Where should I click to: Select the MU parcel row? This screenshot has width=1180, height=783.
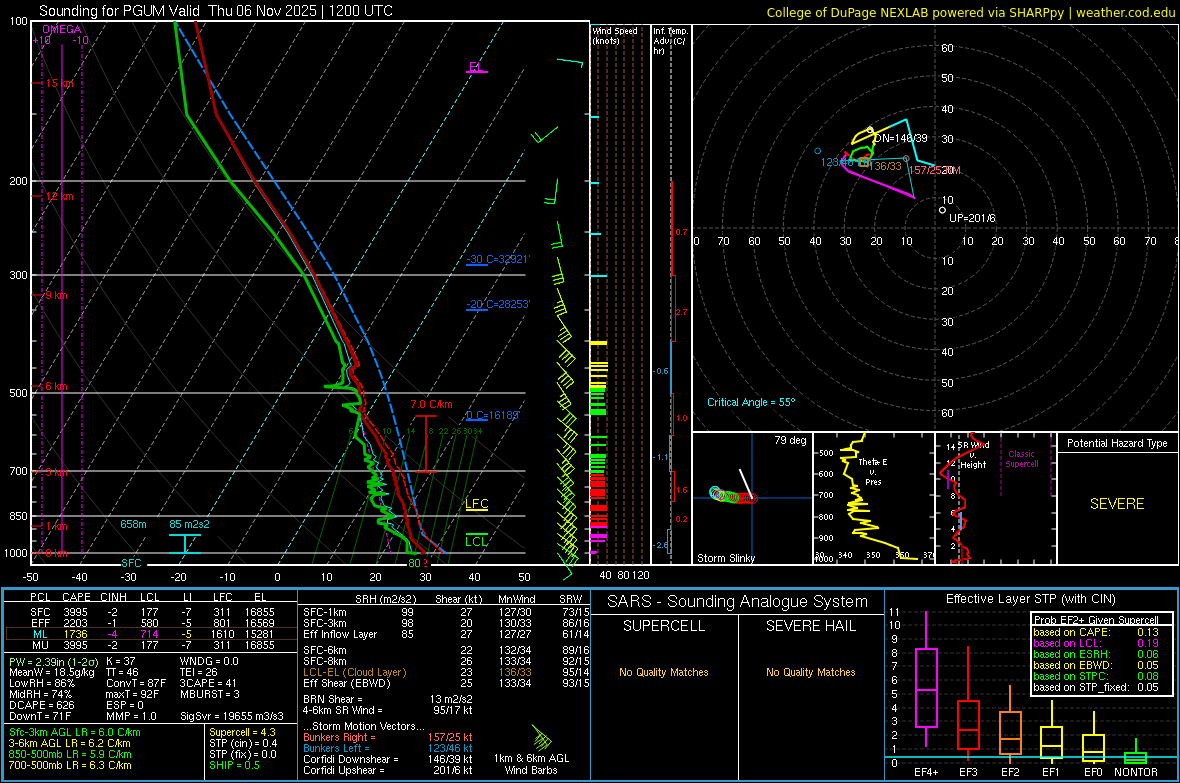point(151,645)
